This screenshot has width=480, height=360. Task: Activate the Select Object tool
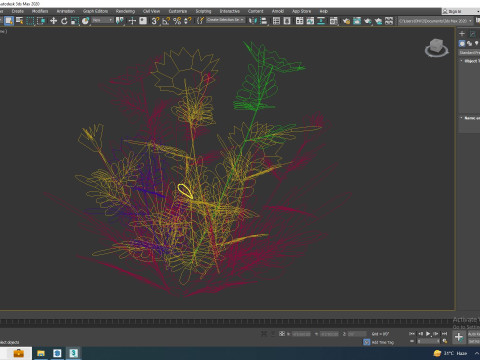coord(9,21)
